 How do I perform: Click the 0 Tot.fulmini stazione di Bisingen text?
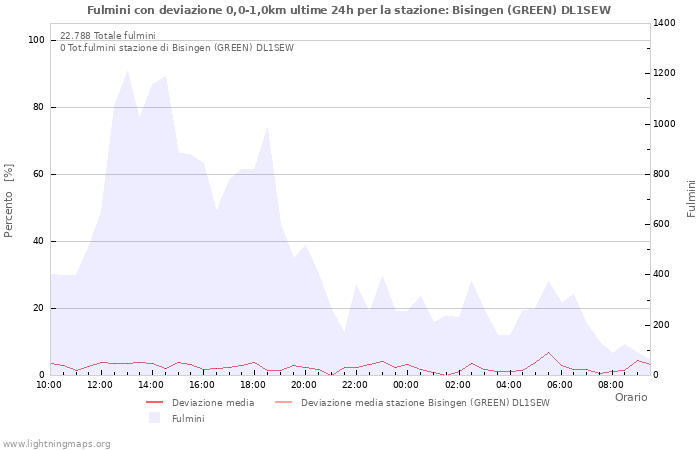(x=176, y=47)
